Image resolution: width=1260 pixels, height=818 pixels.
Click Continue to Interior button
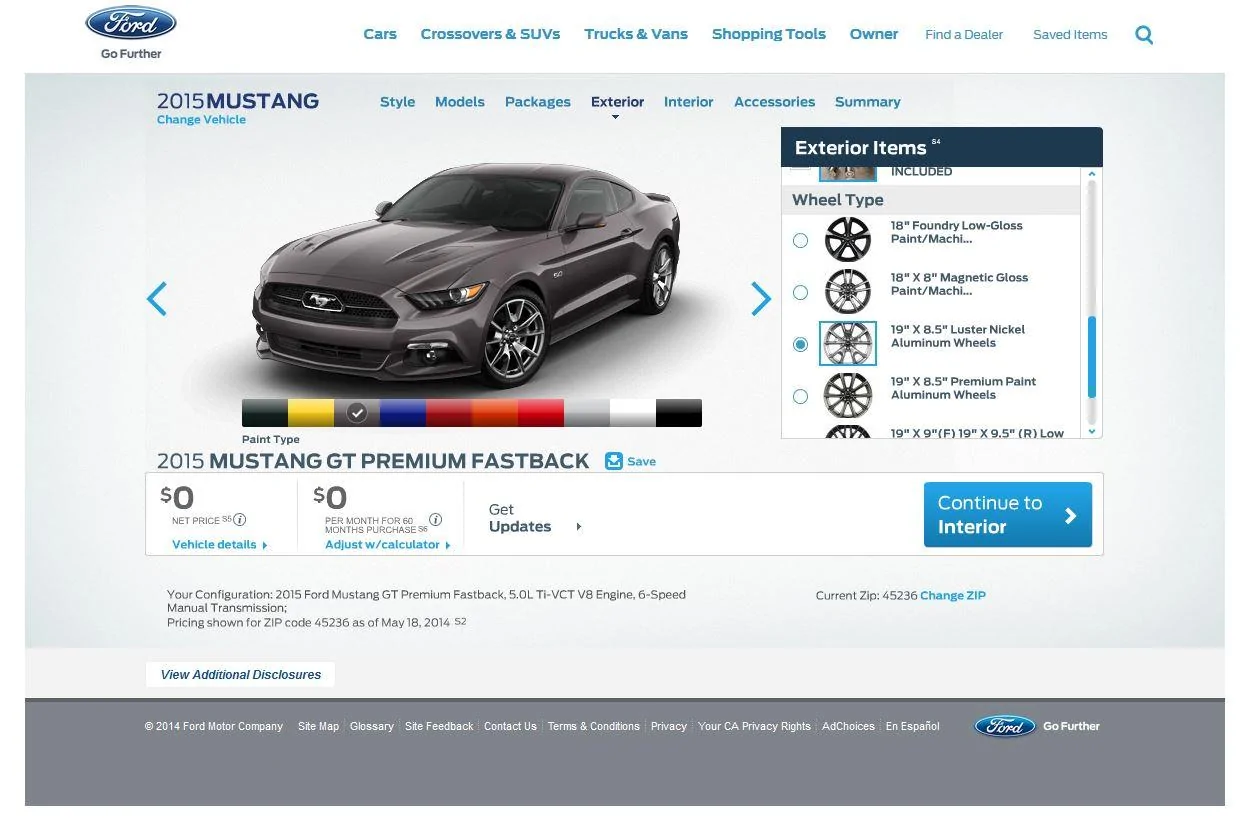(1008, 515)
